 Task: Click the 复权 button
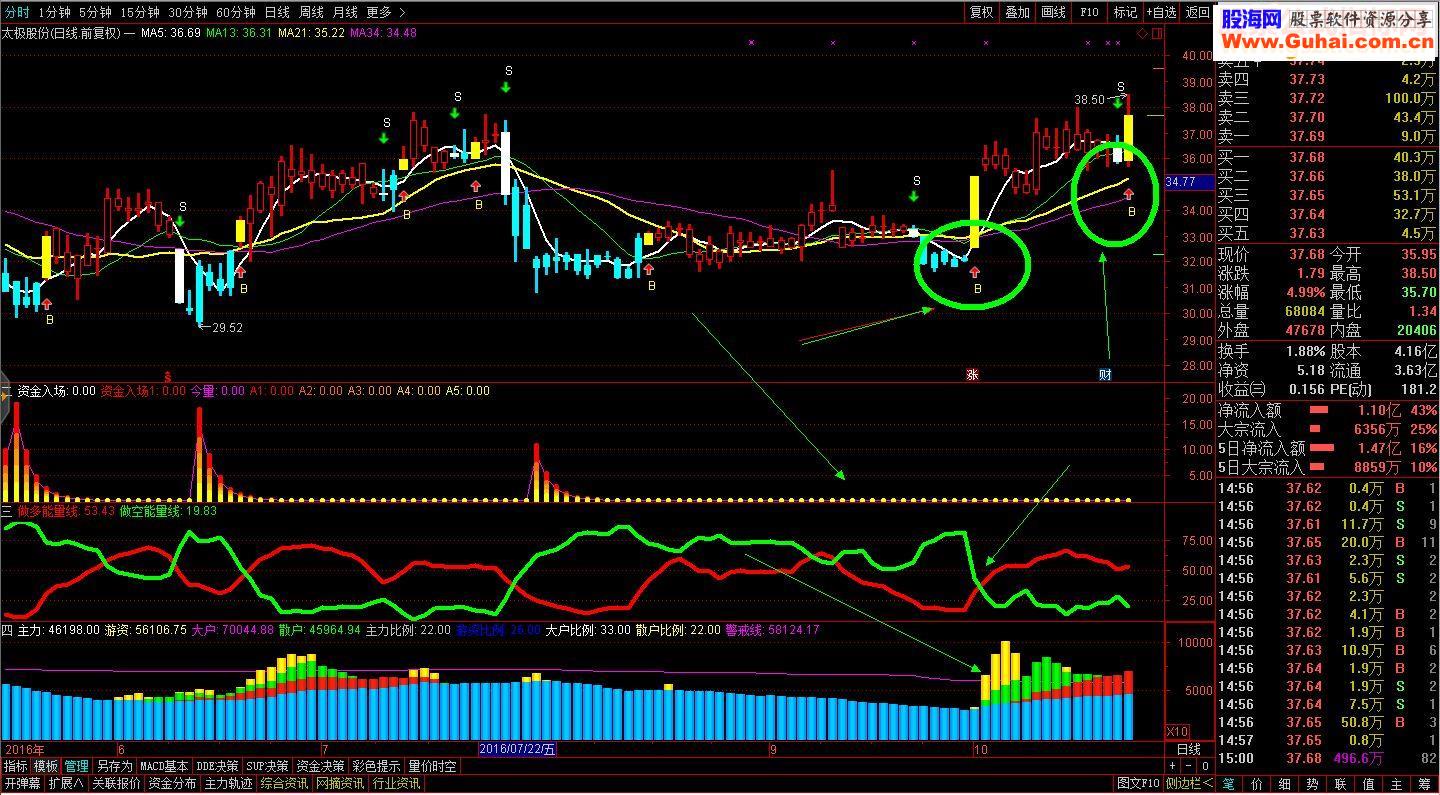(x=982, y=12)
